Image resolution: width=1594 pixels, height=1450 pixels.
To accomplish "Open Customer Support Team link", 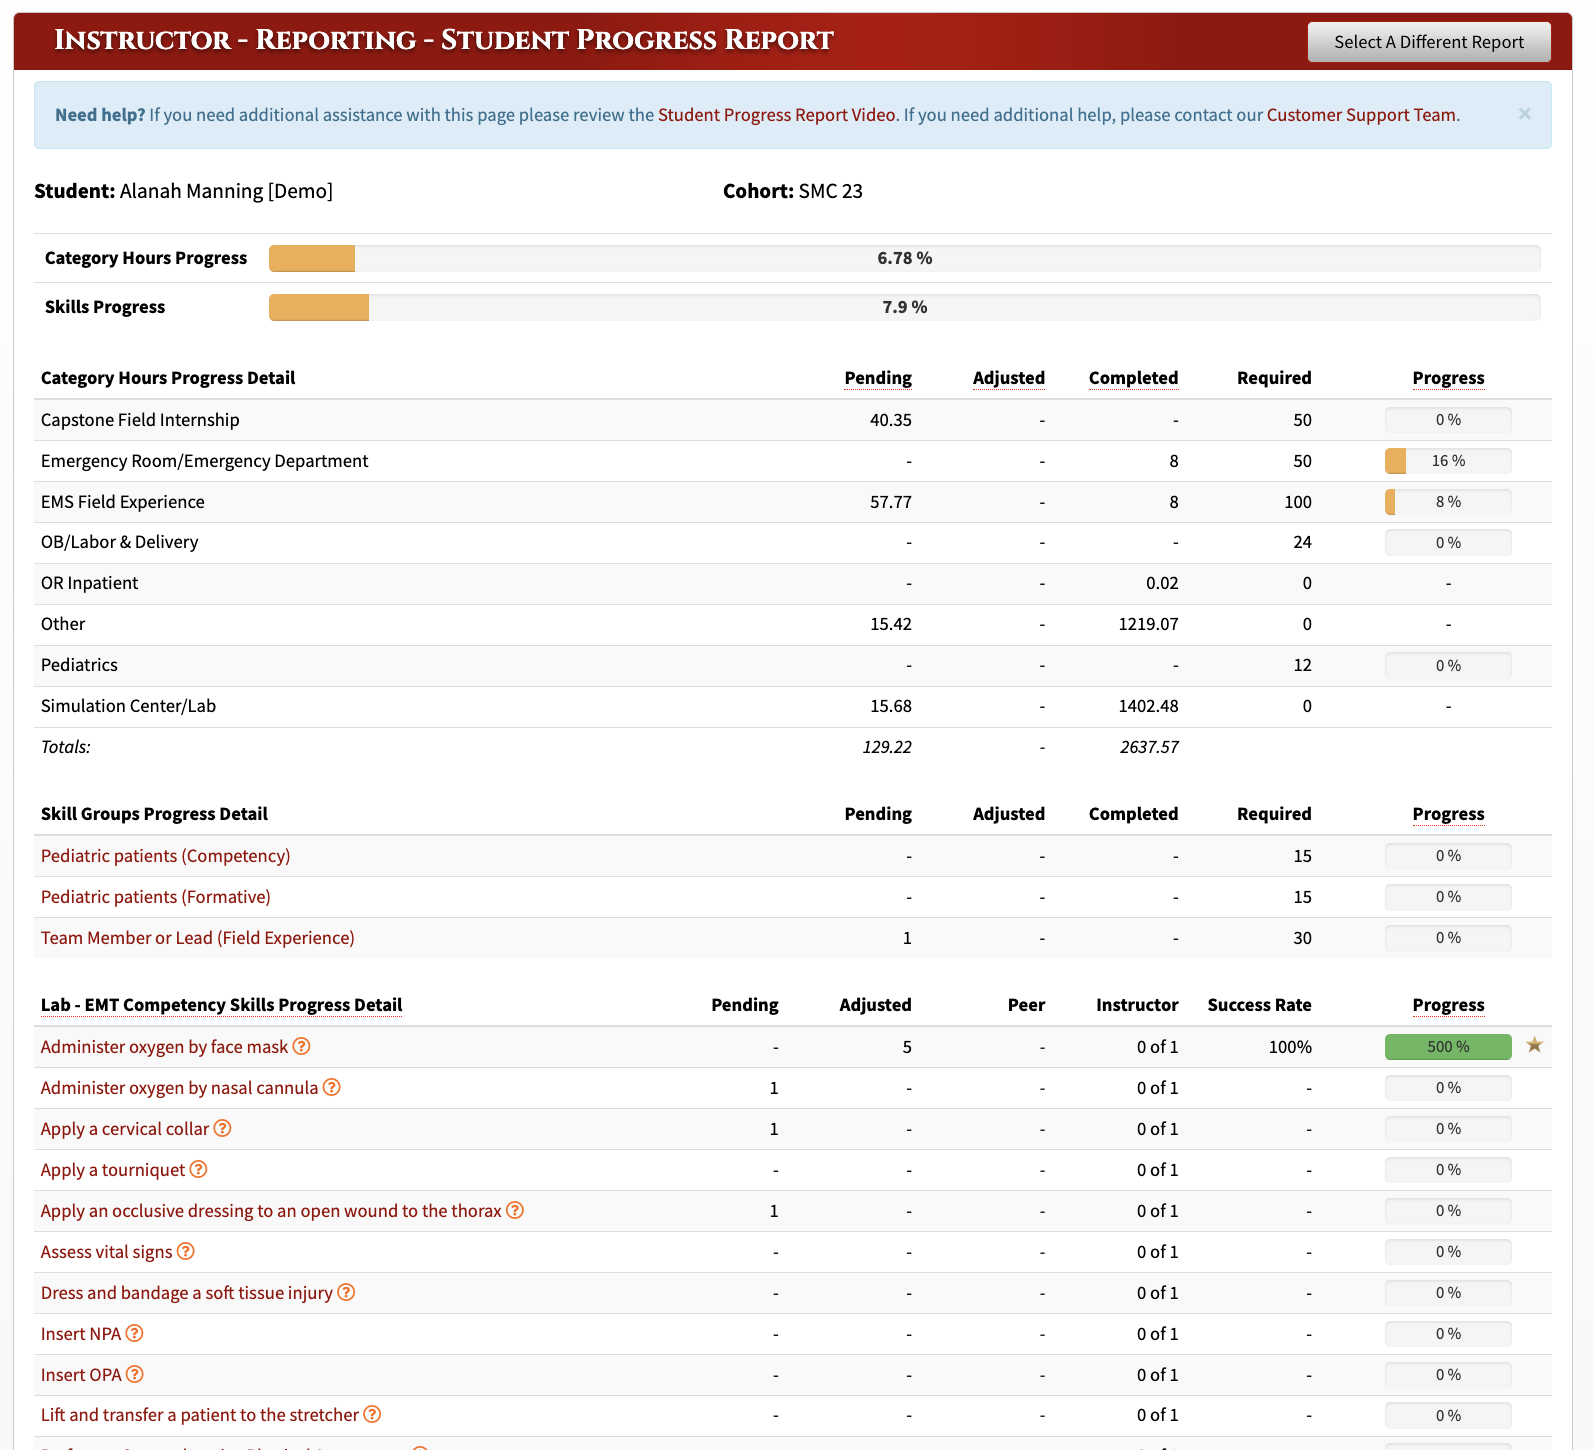I will point(1361,115).
